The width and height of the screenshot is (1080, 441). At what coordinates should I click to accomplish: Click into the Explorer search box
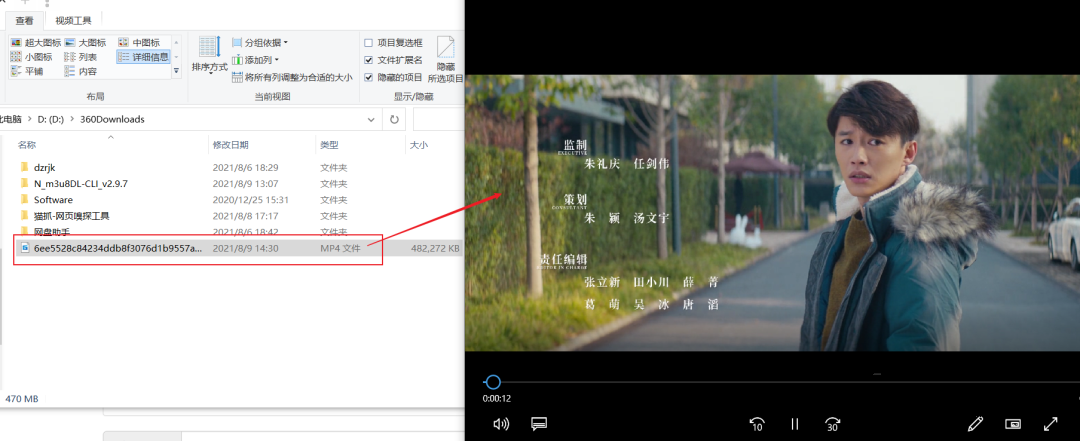pos(439,119)
